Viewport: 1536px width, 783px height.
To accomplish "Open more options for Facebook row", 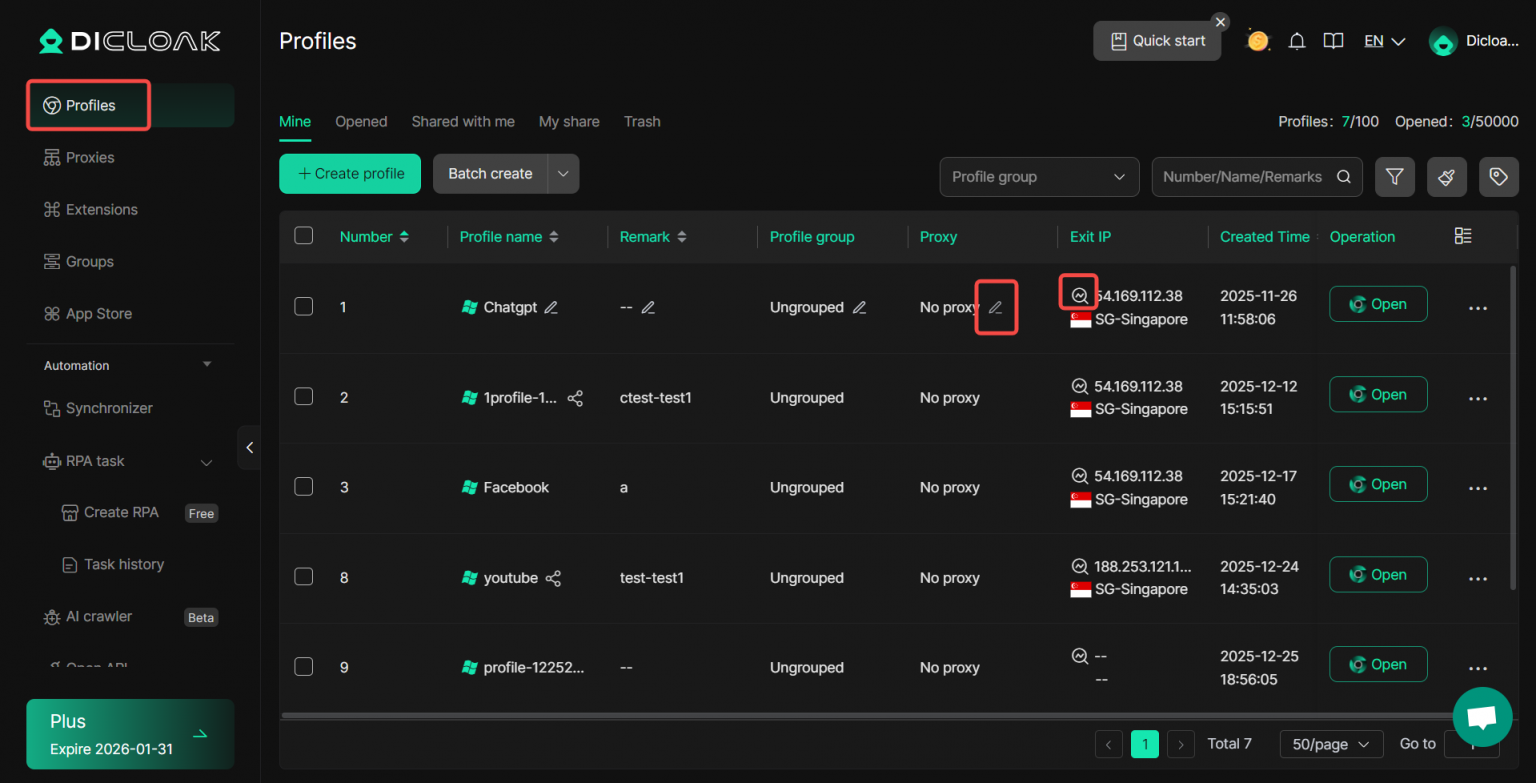I will coord(1478,488).
